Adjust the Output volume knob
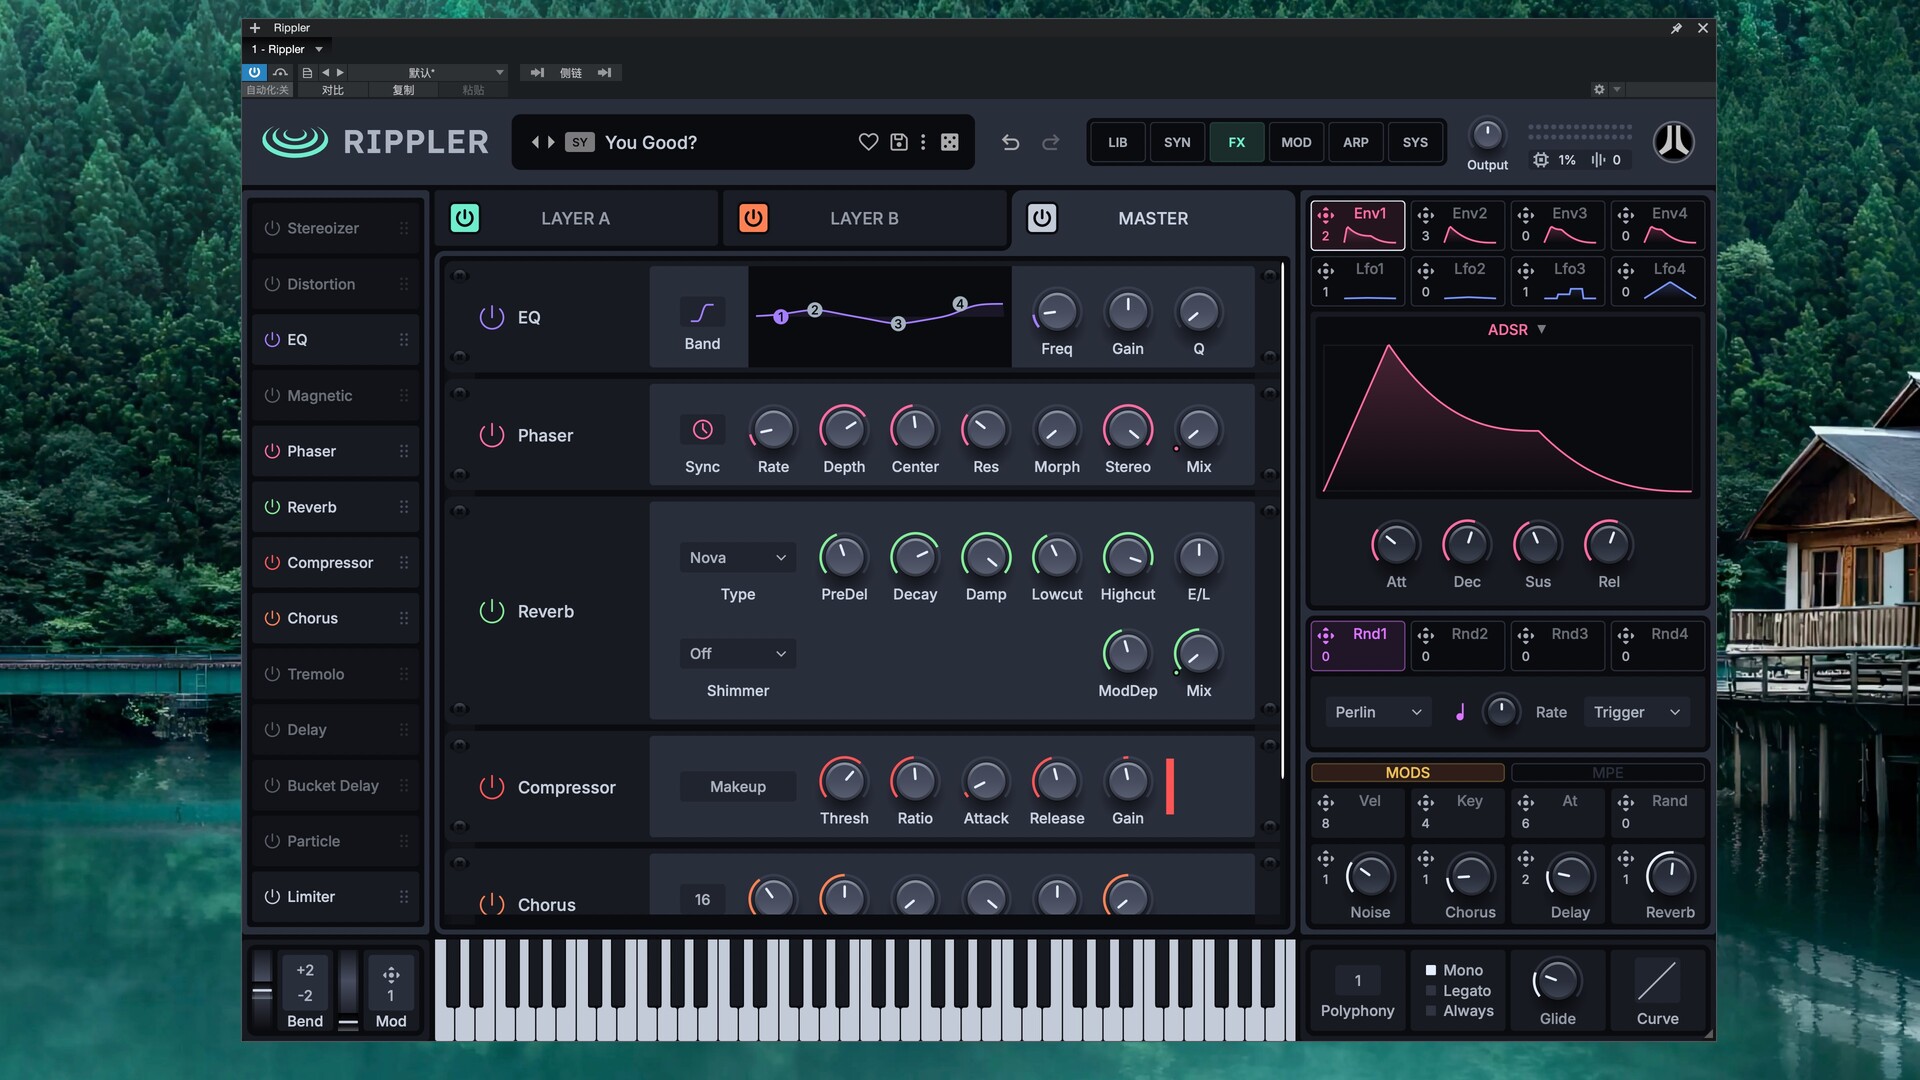The image size is (1920, 1080). (1487, 135)
